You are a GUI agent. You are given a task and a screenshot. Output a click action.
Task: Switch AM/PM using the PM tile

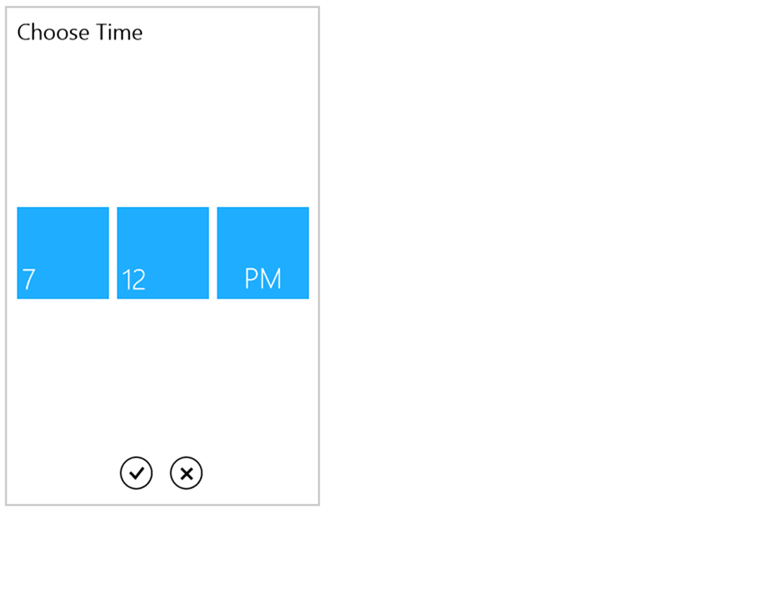263,252
